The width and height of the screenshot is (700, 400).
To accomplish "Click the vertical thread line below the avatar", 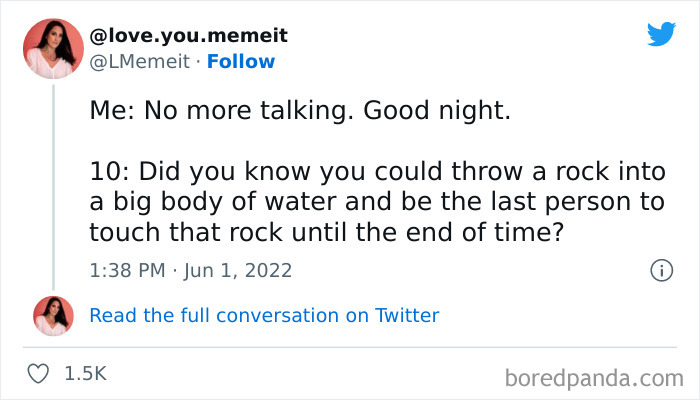I will 54,180.
